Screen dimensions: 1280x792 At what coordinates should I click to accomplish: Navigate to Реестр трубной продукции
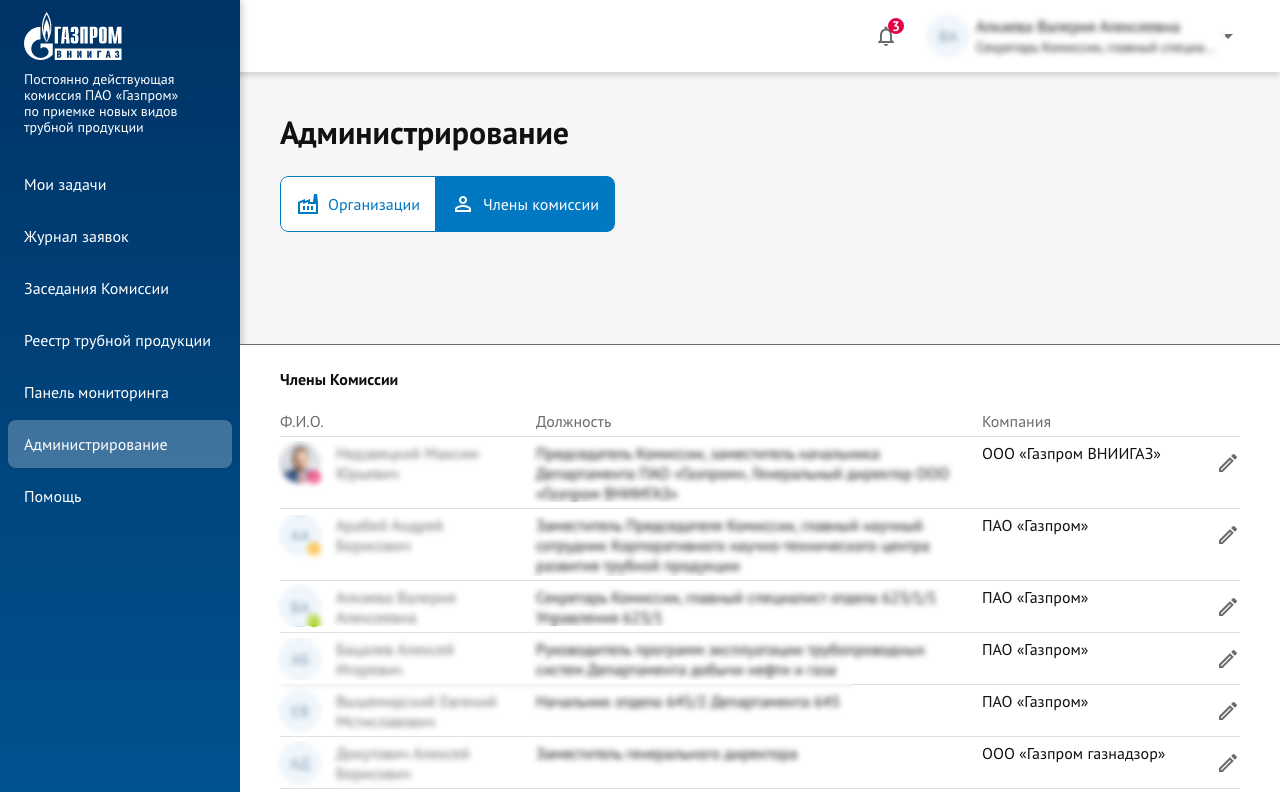pyautogui.click(x=117, y=341)
